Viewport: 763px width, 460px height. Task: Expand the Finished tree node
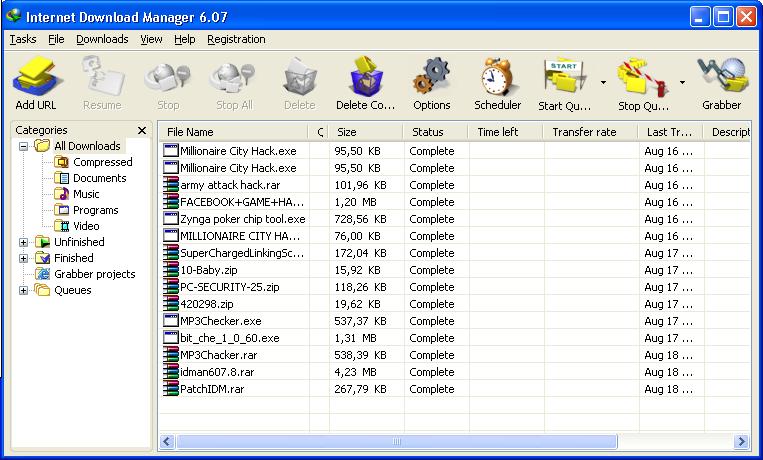pyautogui.click(x=23, y=258)
